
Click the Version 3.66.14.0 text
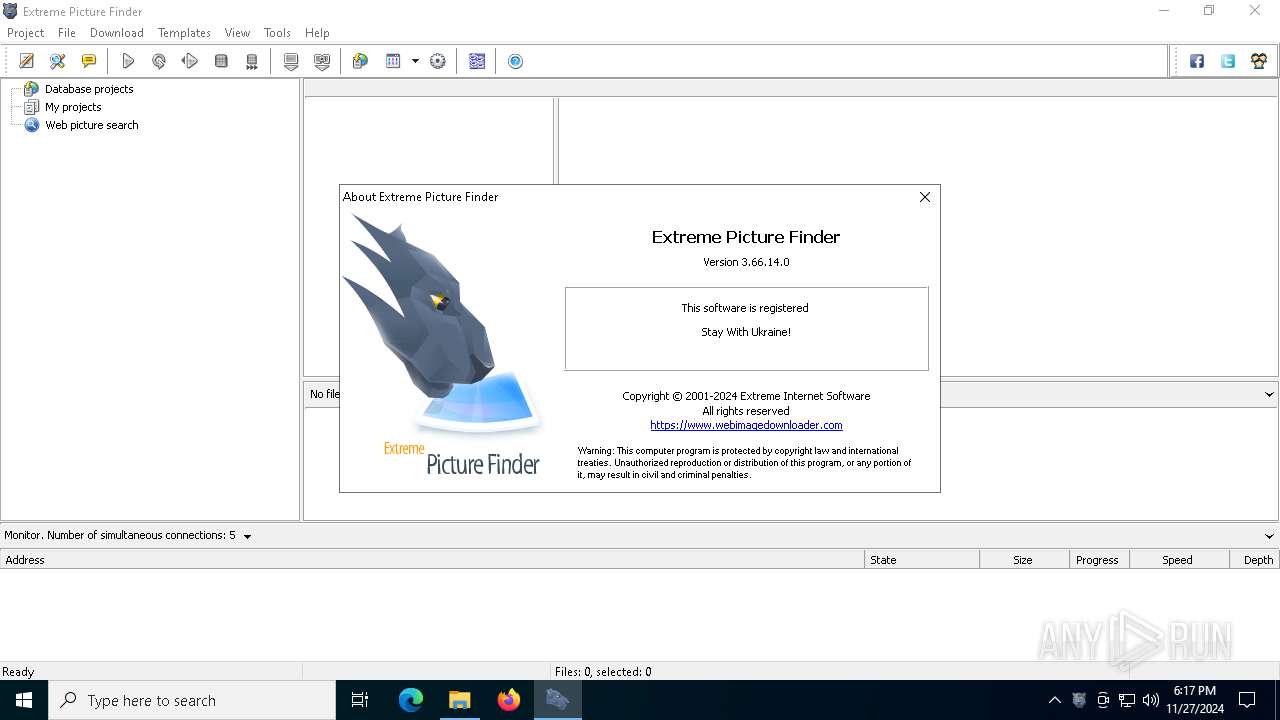[746, 262]
